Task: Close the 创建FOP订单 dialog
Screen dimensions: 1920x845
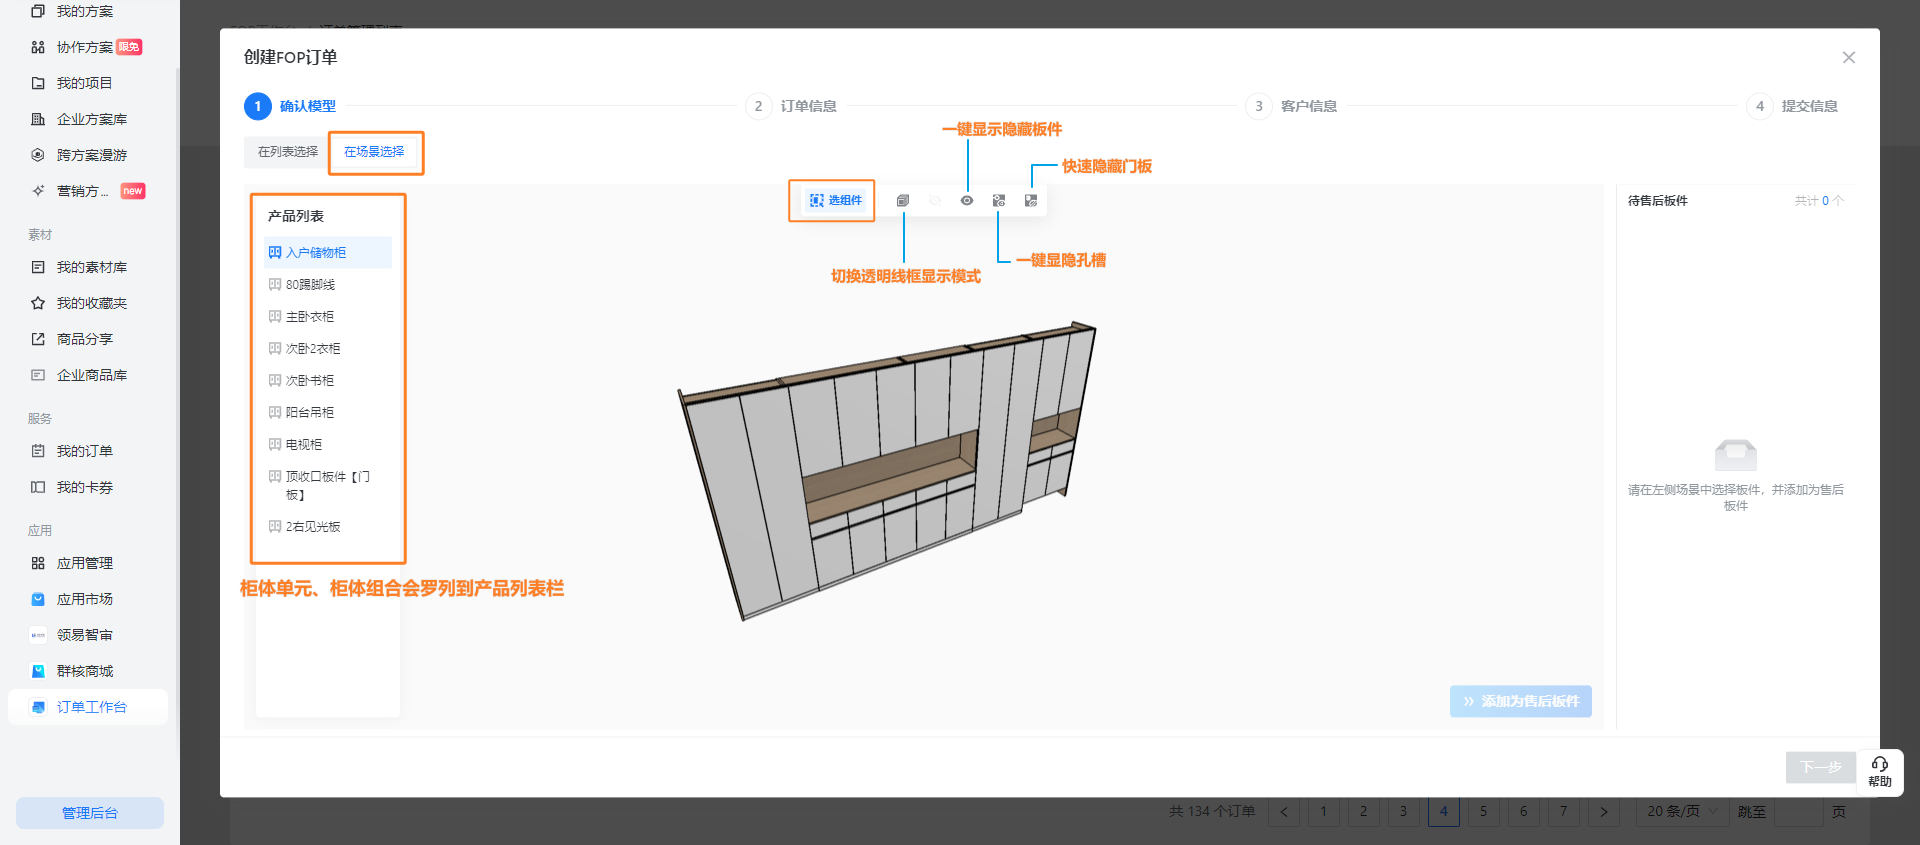Action: point(1848,58)
